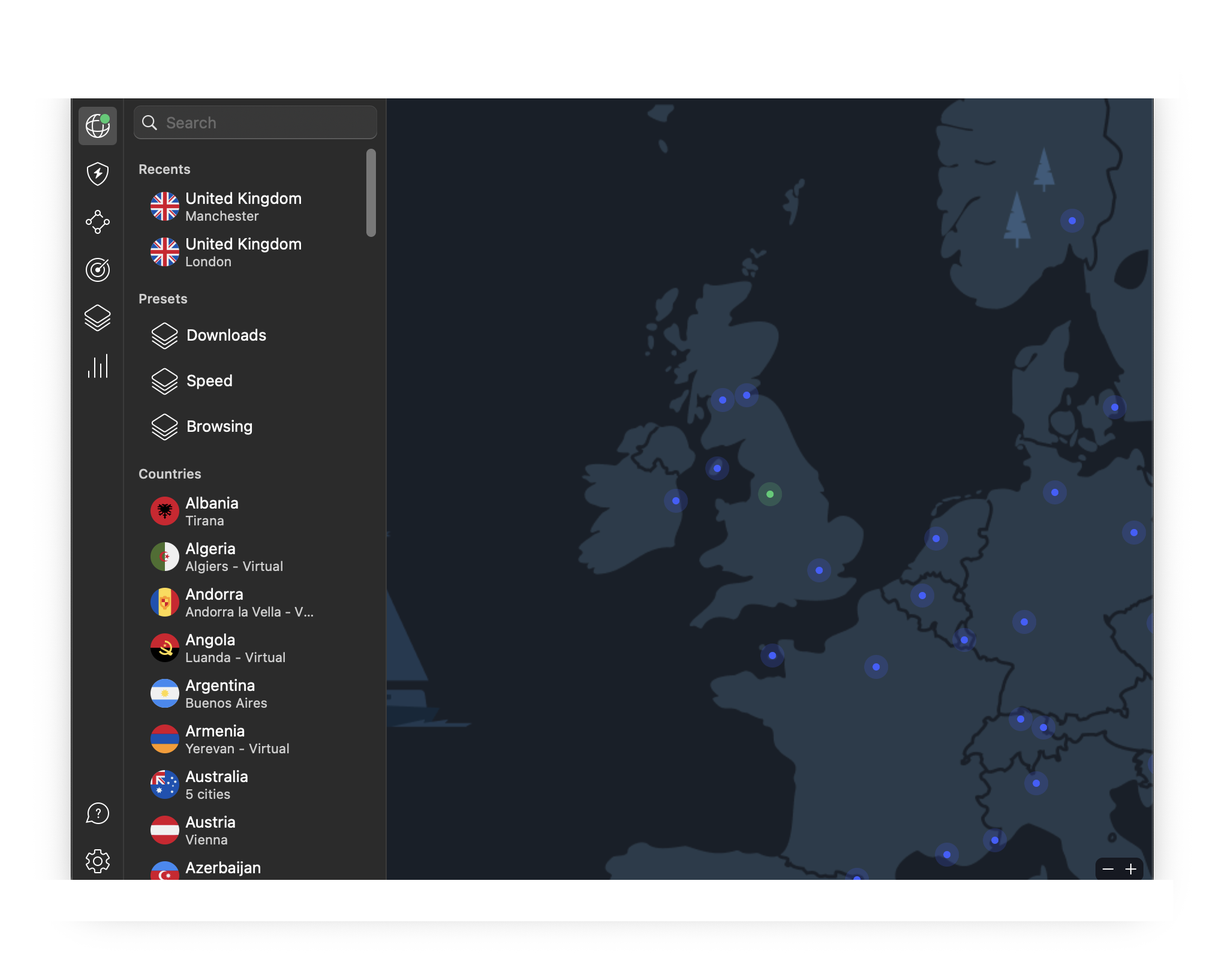Zoom out on the map
The height and width of the screenshot is (974, 1216).
[x=1107, y=869]
